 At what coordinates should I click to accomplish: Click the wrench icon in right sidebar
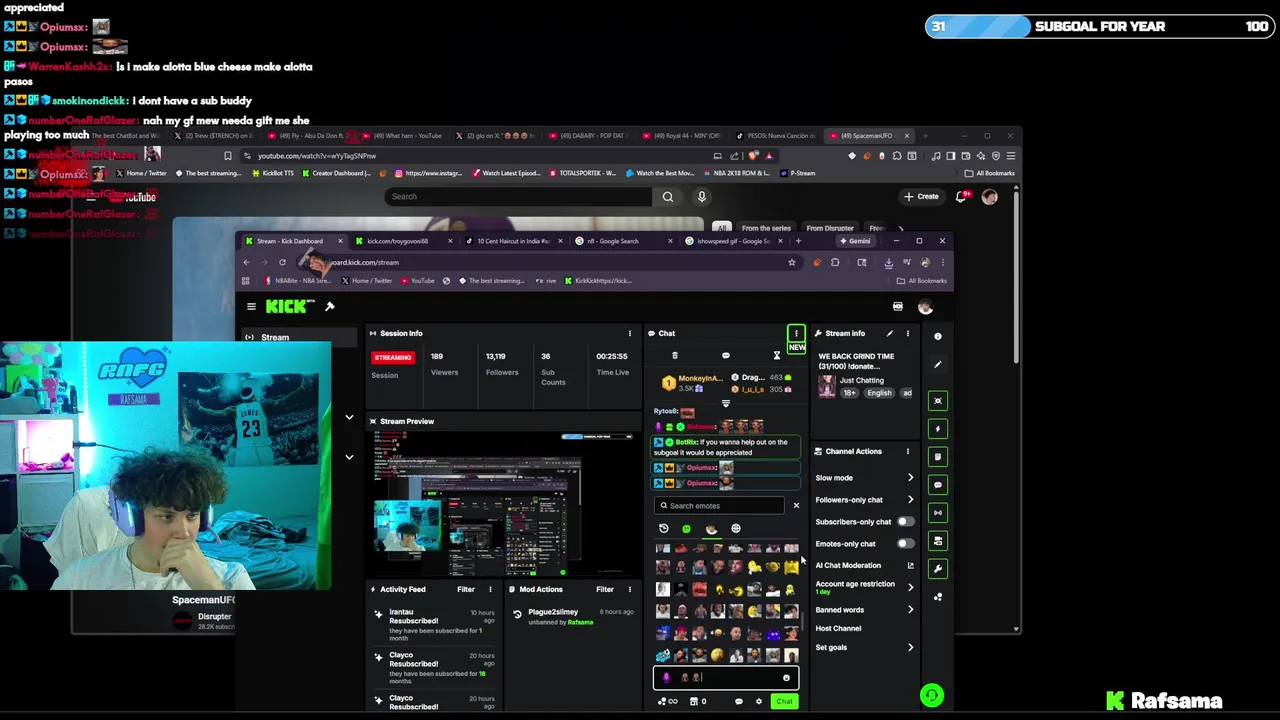tap(938, 568)
